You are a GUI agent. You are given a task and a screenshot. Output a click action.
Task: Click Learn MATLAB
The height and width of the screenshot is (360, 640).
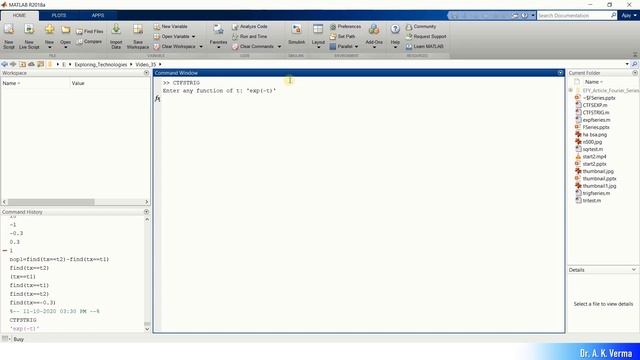(425, 47)
